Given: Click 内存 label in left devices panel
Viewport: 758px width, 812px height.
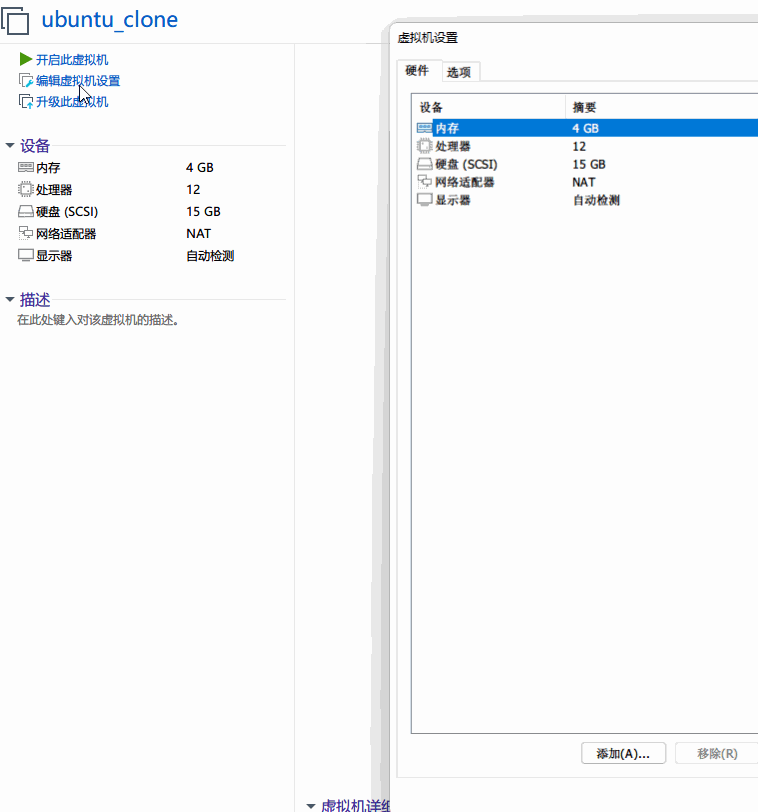Looking at the screenshot, I should click(x=48, y=168).
